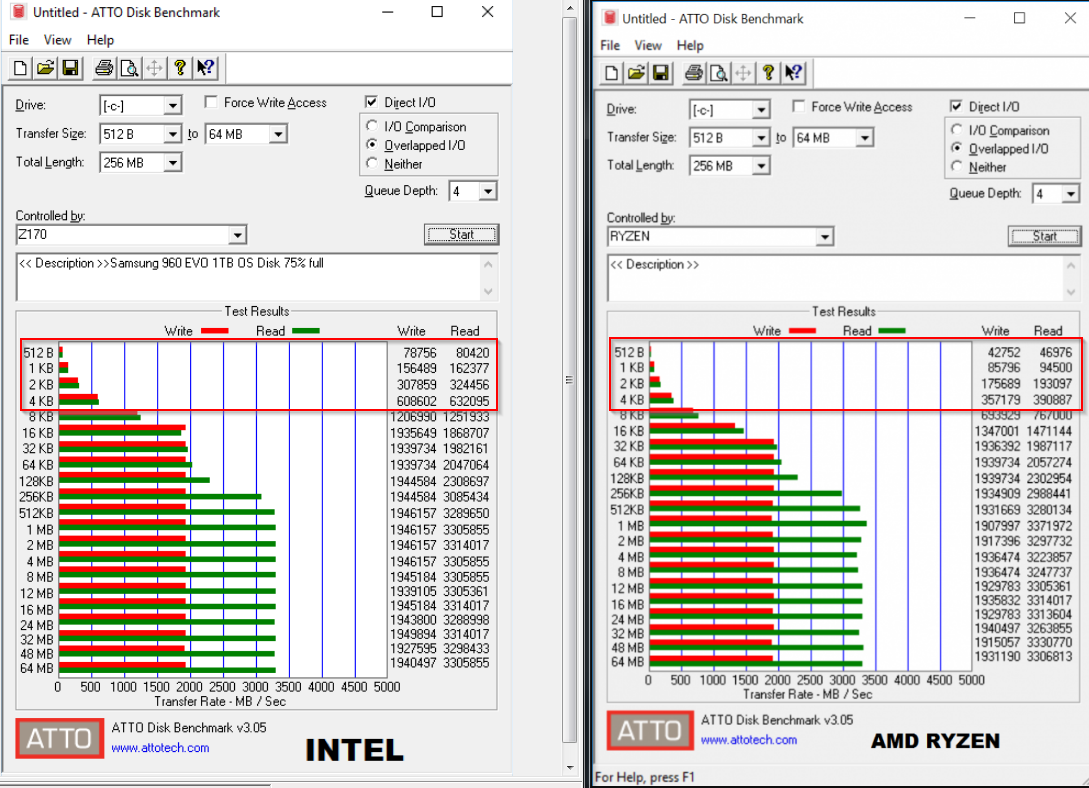Select Overlapped I/O radio in Ryzen window
1089x788 pixels.
[957, 148]
